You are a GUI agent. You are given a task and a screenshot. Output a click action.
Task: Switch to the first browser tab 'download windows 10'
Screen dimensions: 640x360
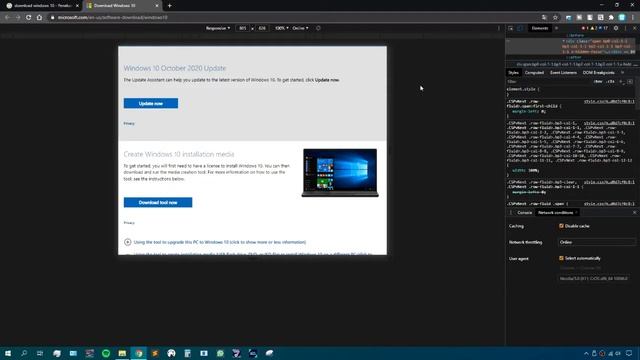(41, 6)
